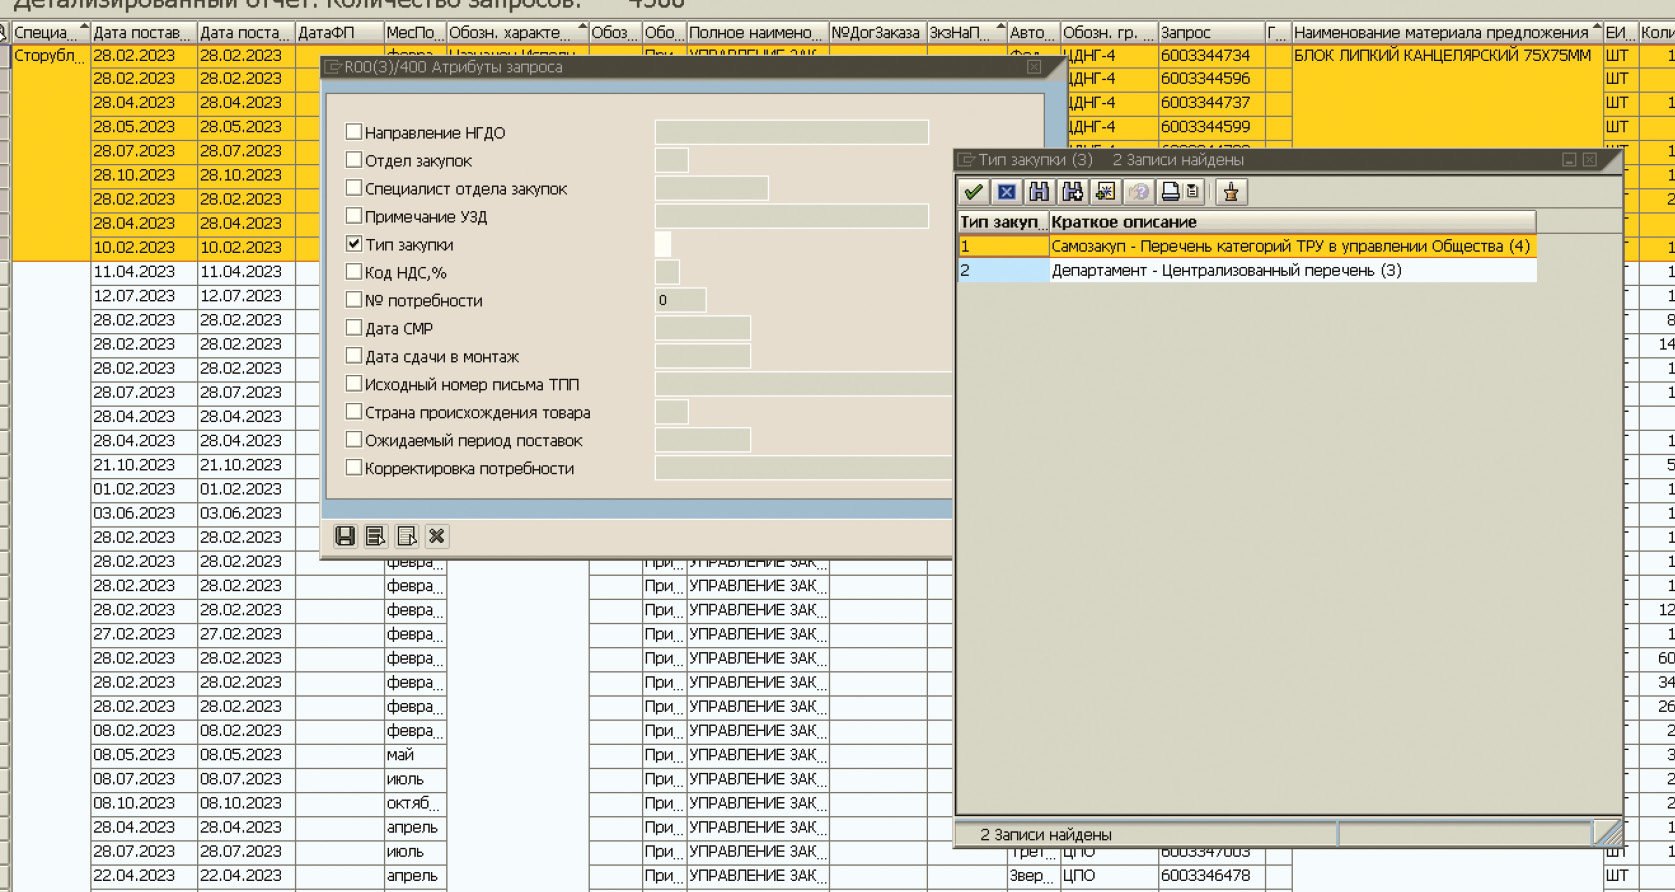Image resolution: width=1675 pixels, height=892 pixels.
Task: Click the Краткое описание column header
Action: (x=1290, y=222)
